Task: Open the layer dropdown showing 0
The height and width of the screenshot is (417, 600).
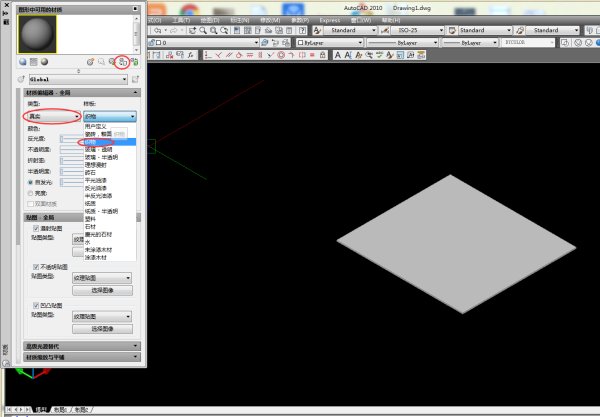Action: pos(203,42)
